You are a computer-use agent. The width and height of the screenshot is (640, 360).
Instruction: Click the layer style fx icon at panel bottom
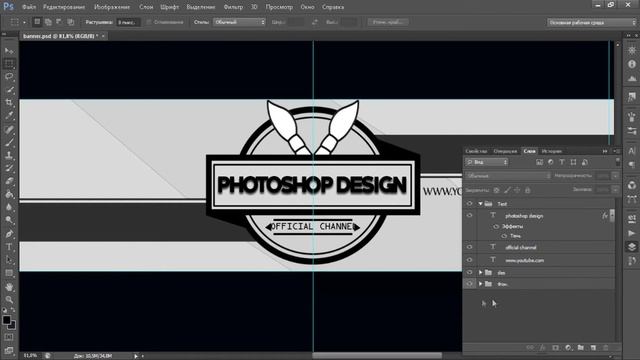coord(542,348)
